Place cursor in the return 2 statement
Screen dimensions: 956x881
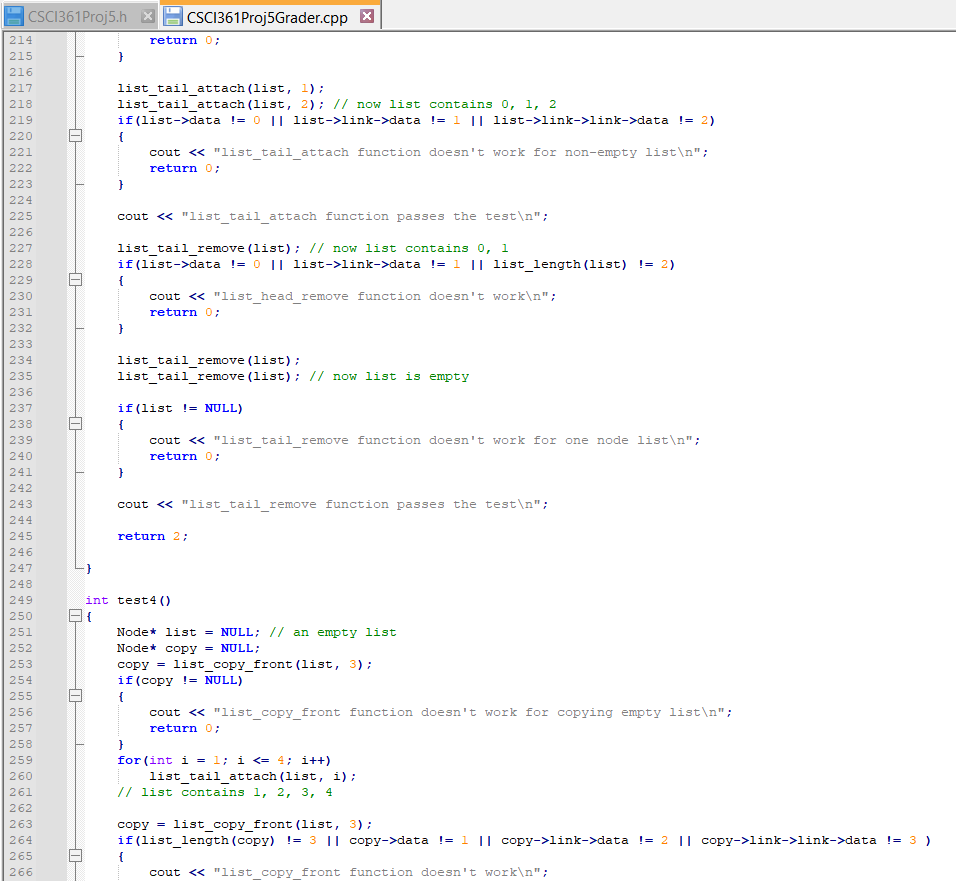click(150, 535)
